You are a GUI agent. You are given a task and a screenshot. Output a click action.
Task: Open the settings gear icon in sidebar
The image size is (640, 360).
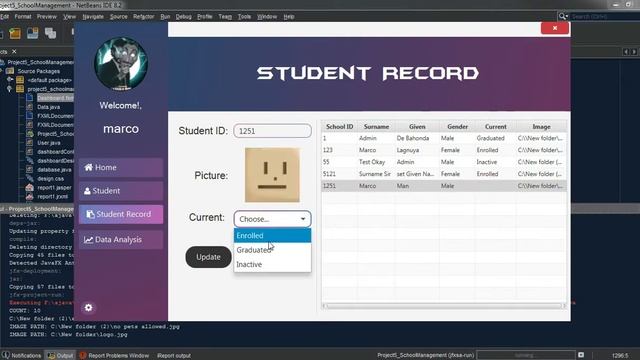pyautogui.click(x=89, y=307)
